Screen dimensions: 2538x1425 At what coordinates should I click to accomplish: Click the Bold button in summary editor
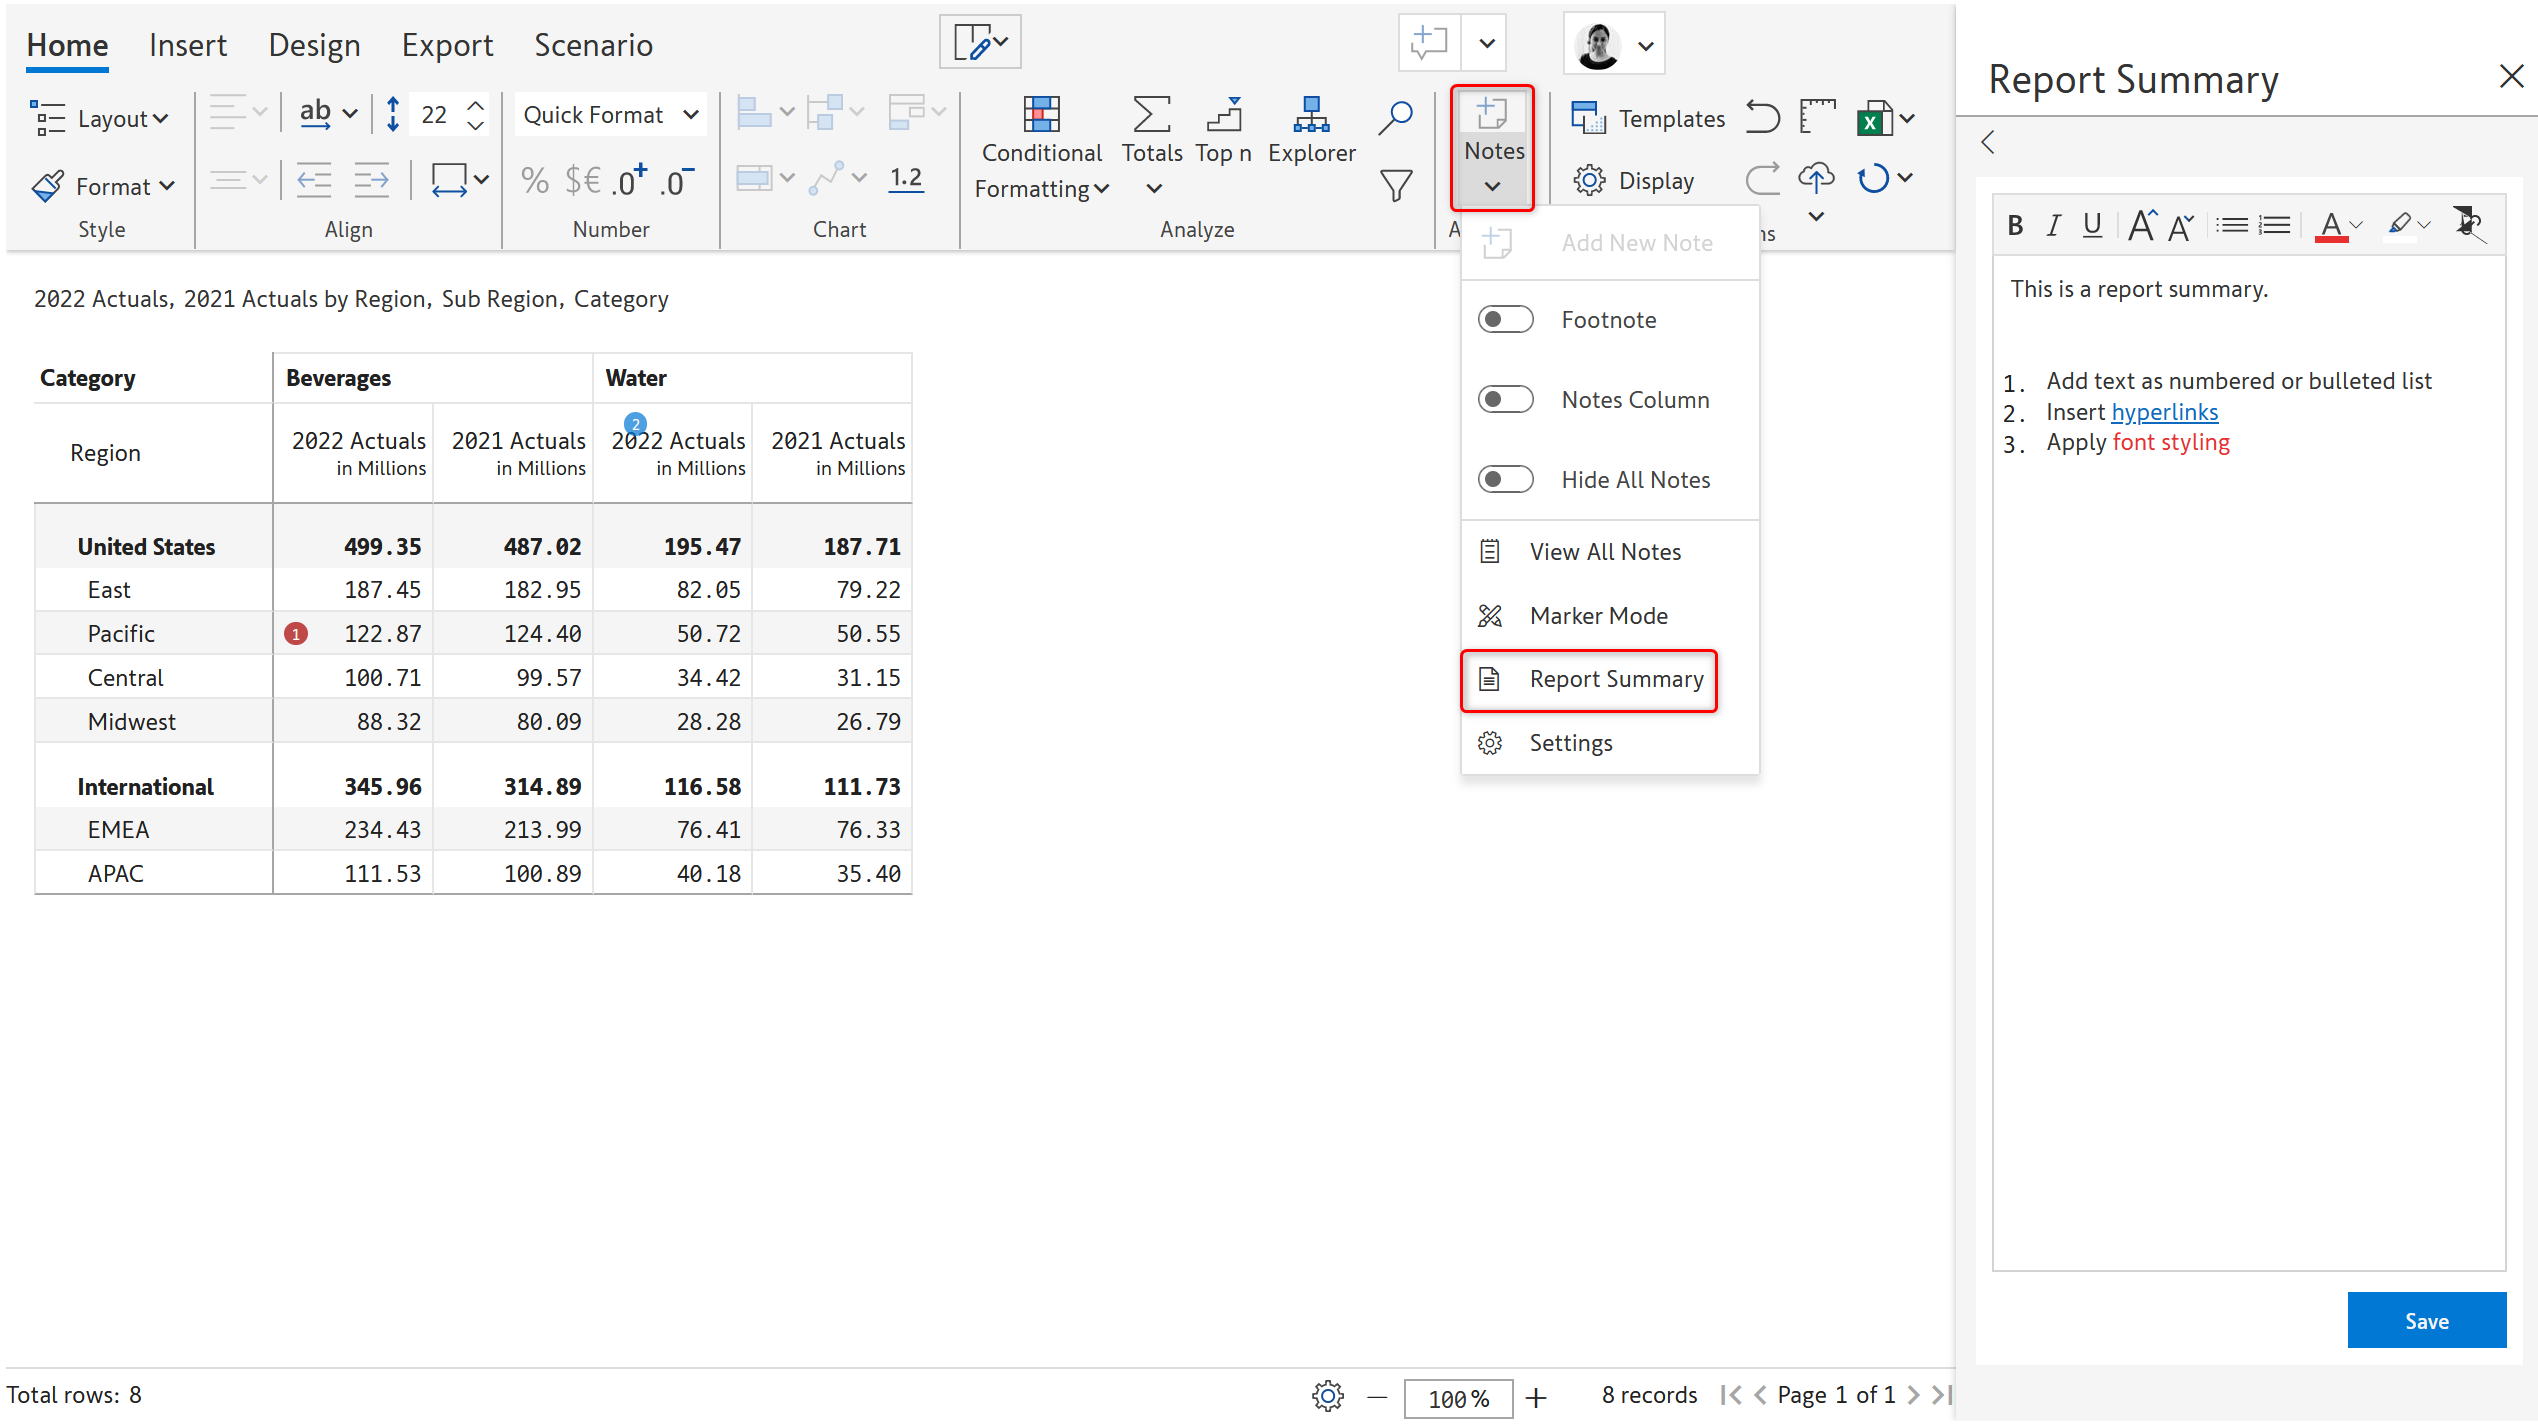coord(2015,225)
